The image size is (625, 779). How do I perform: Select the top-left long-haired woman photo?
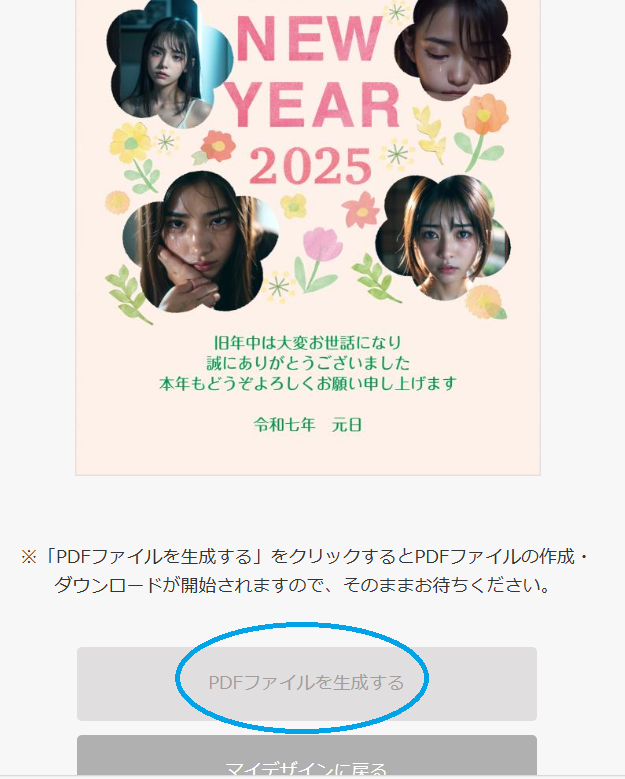click(169, 65)
